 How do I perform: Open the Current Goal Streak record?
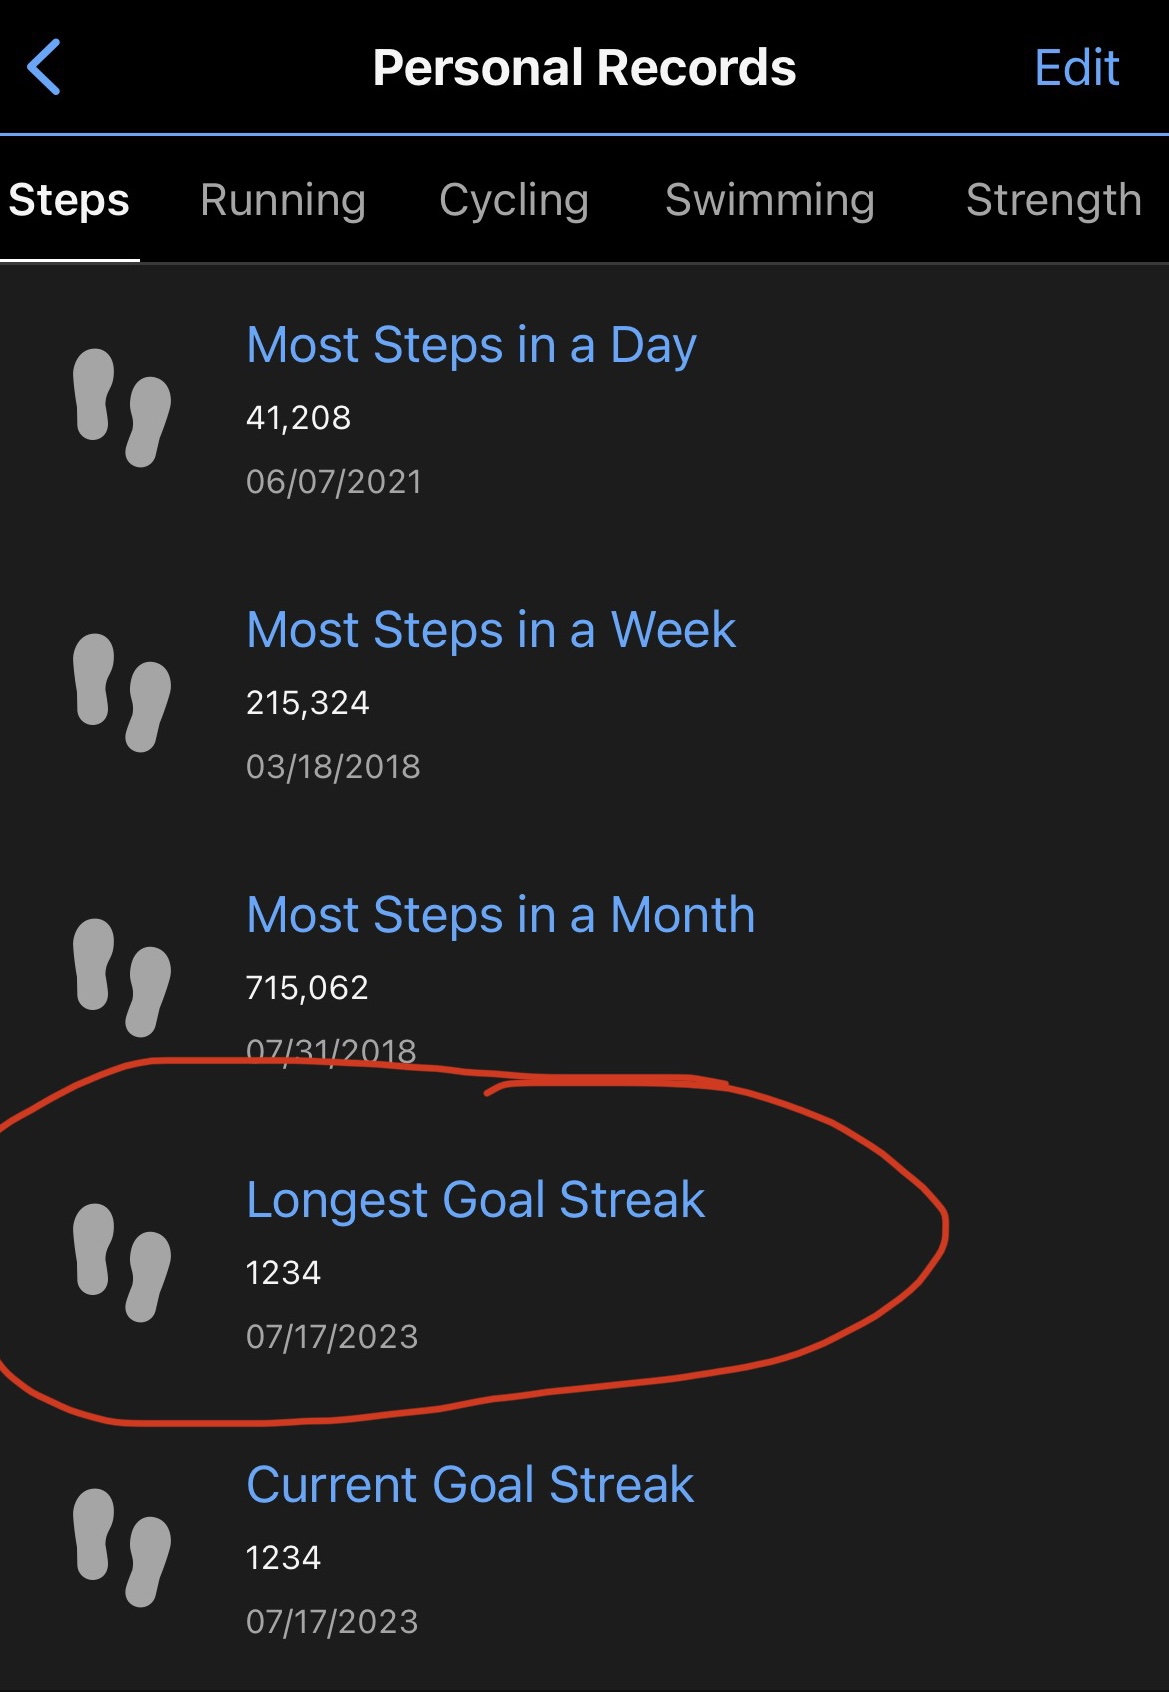[x=470, y=1485]
